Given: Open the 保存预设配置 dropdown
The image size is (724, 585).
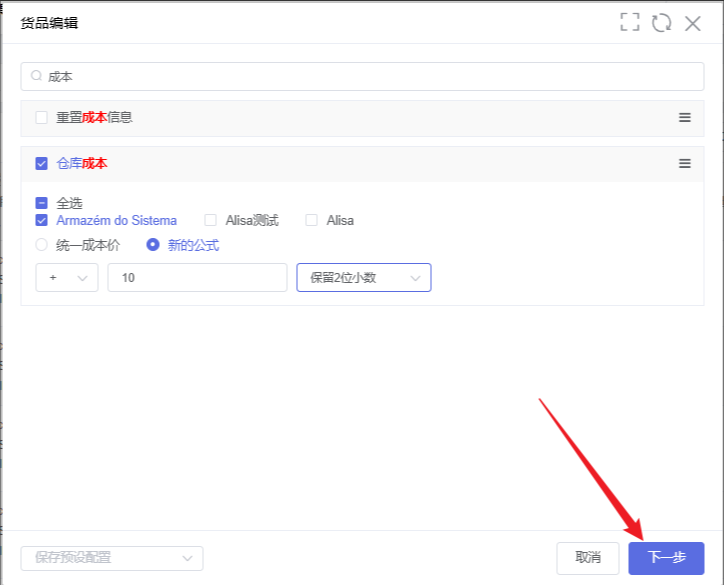Looking at the screenshot, I should coord(112,558).
